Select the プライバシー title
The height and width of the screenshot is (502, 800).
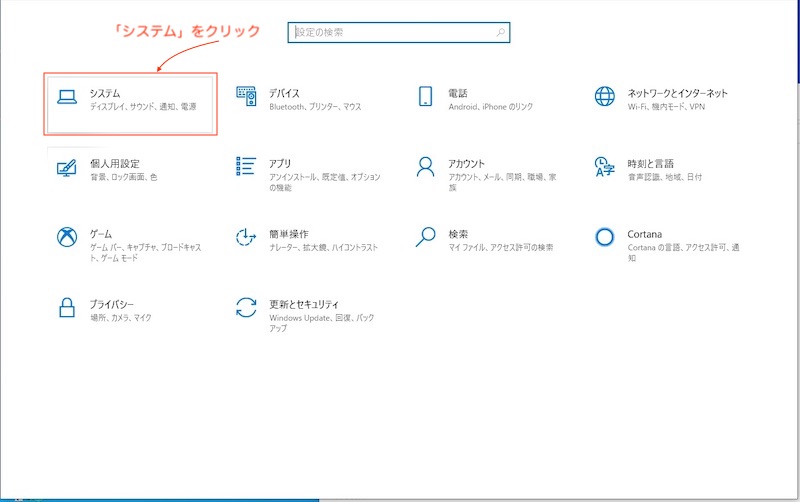click(112, 305)
